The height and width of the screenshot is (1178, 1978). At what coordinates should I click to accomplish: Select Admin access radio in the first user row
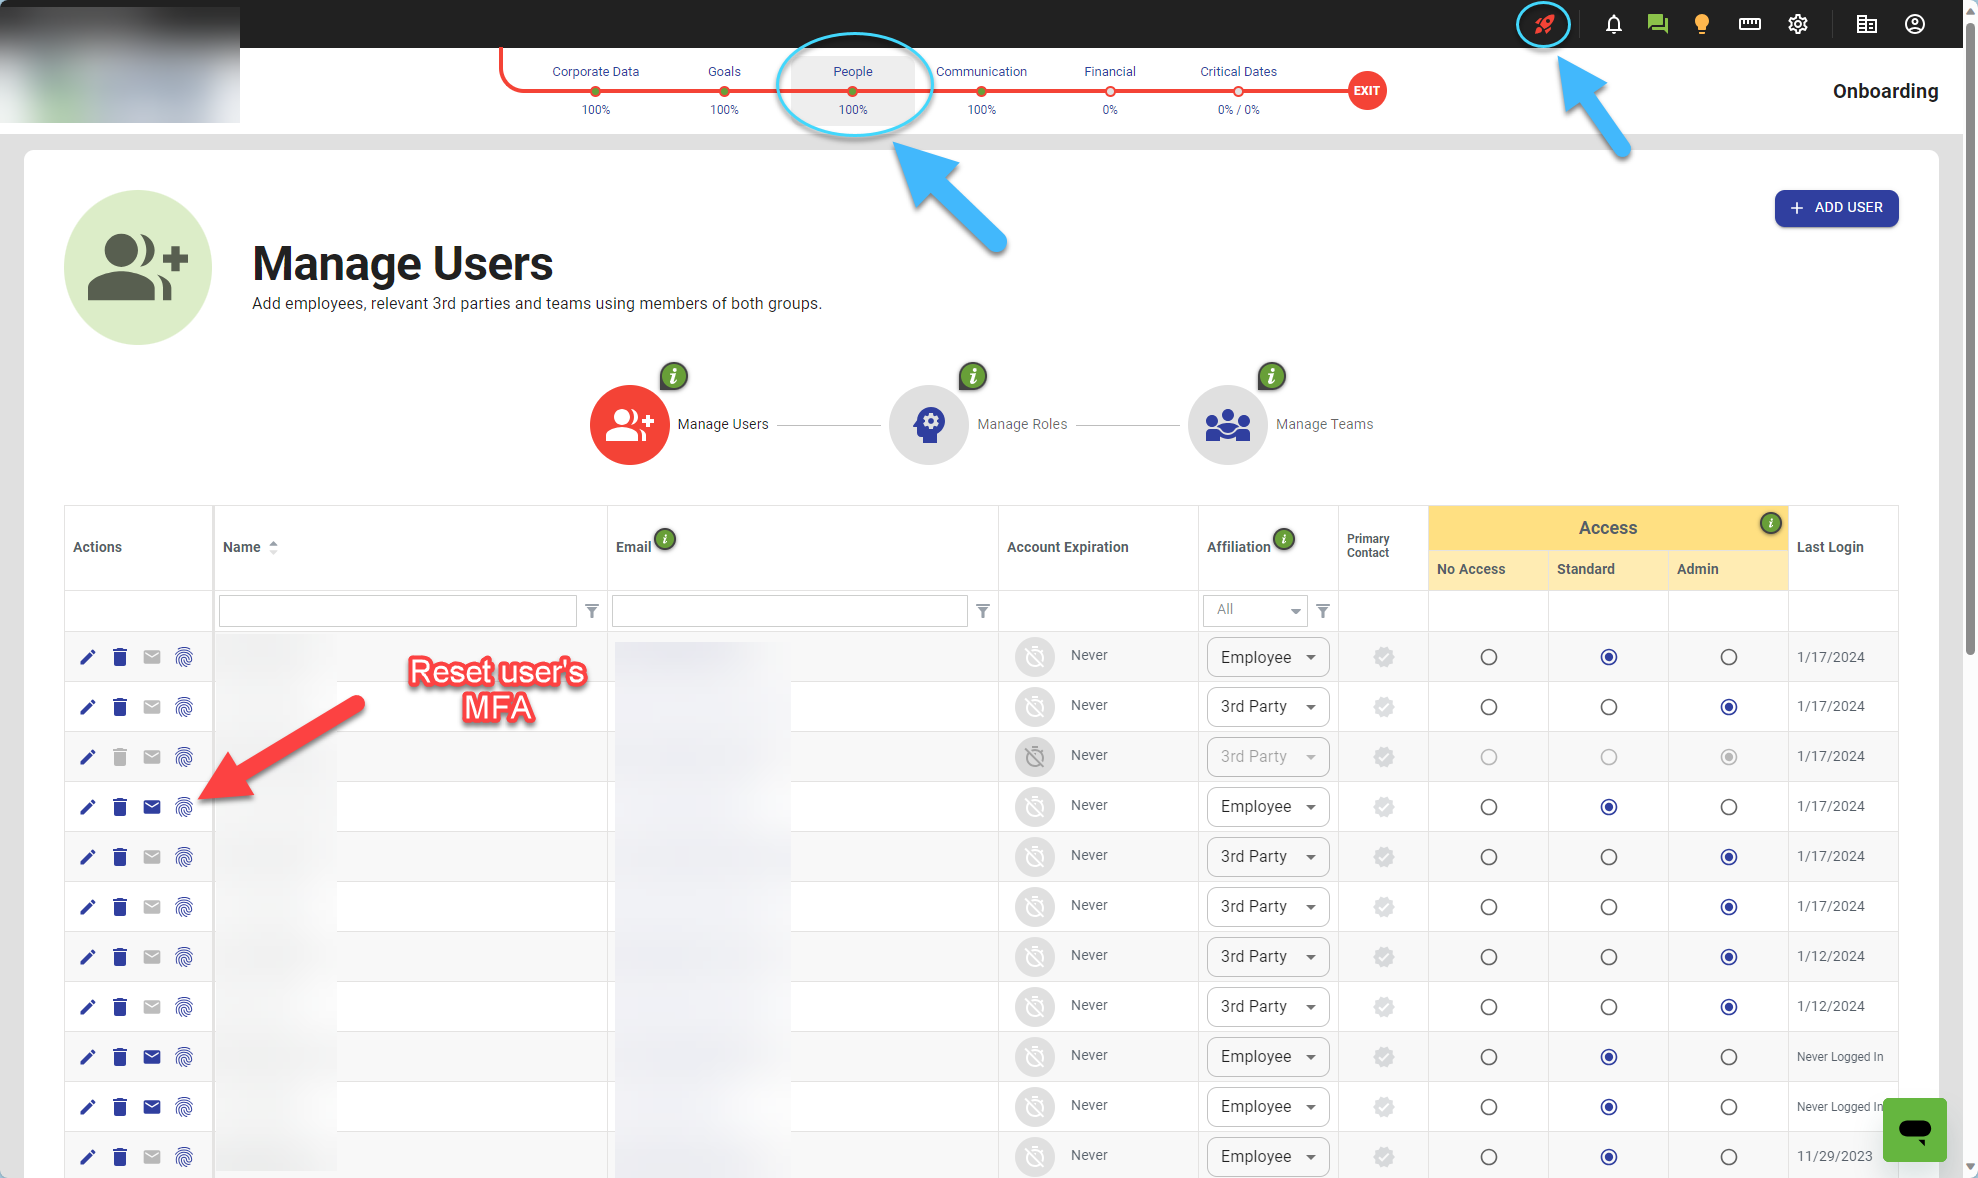(x=1728, y=657)
